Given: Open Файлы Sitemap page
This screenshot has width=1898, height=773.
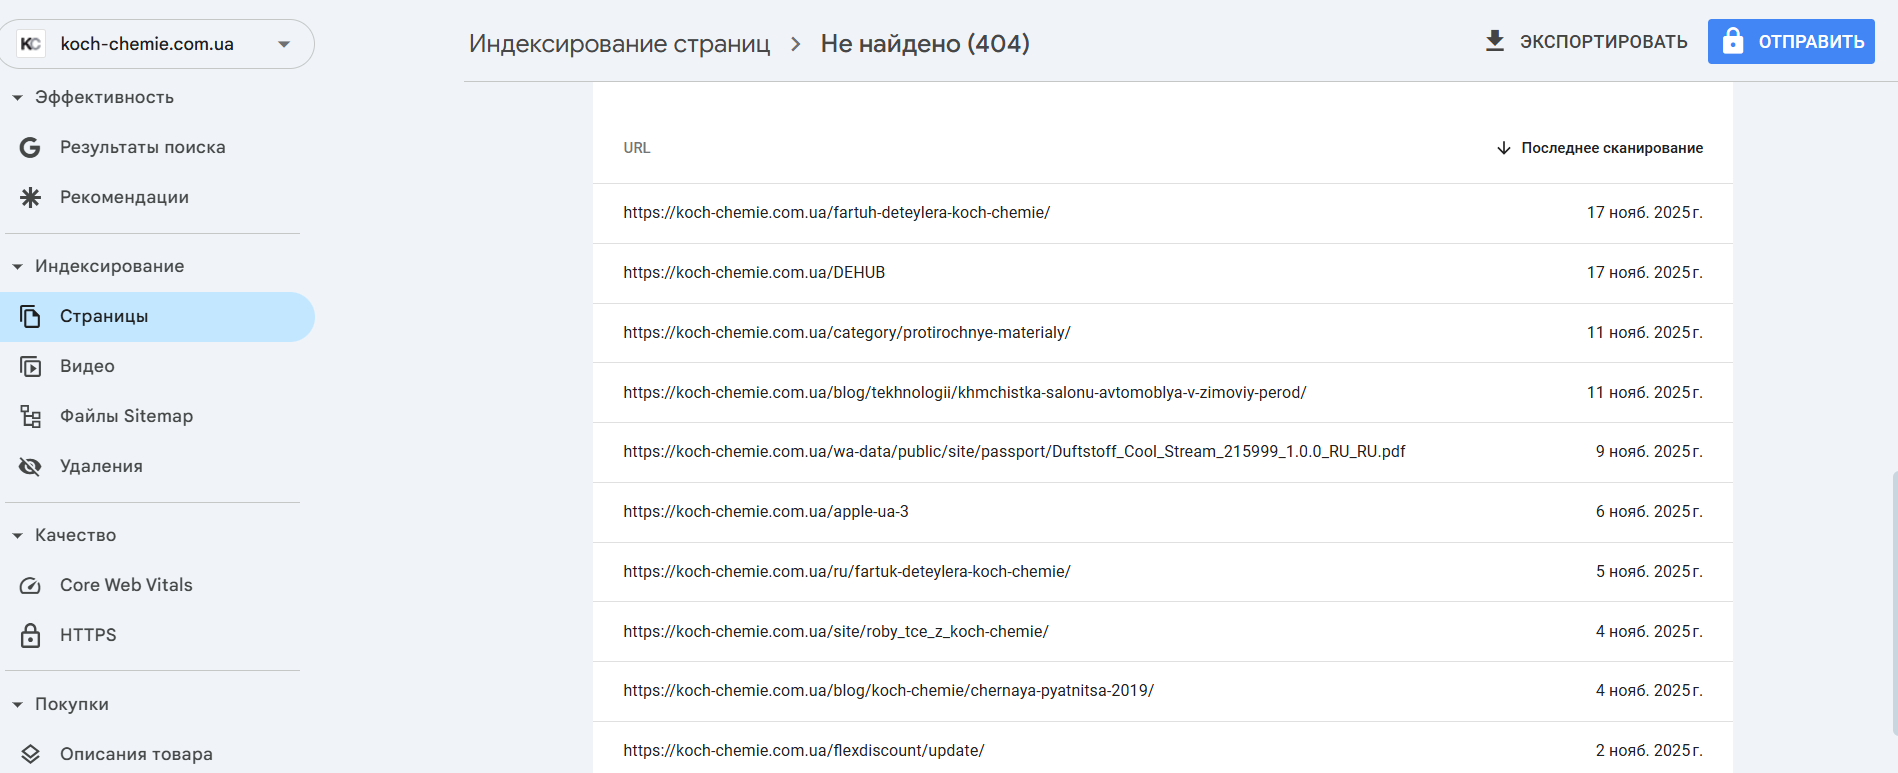Looking at the screenshot, I should [157, 416].
